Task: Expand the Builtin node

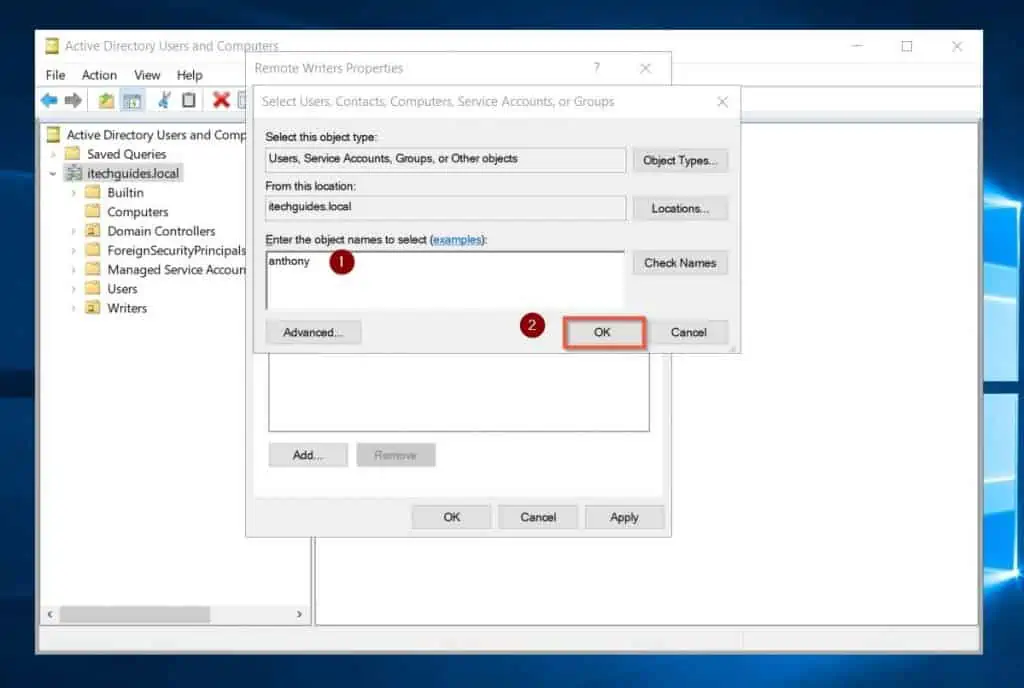Action: [74, 193]
